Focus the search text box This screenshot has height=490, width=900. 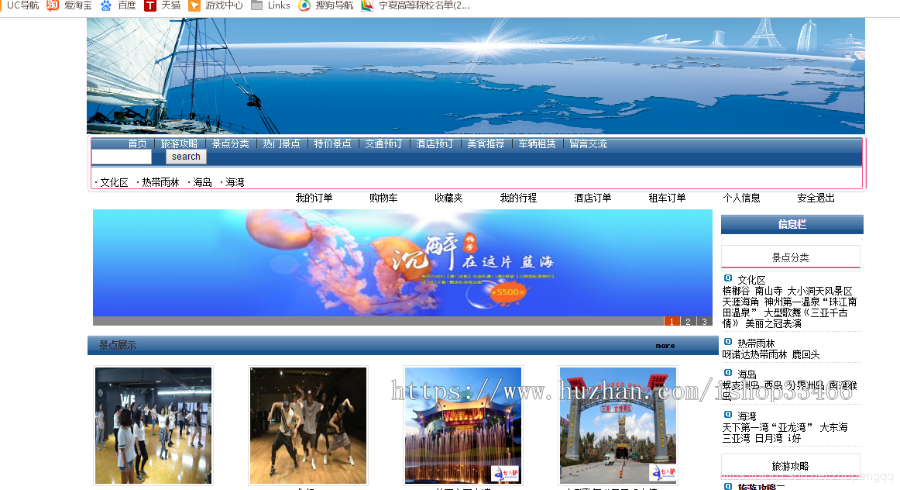click(122, 157)
